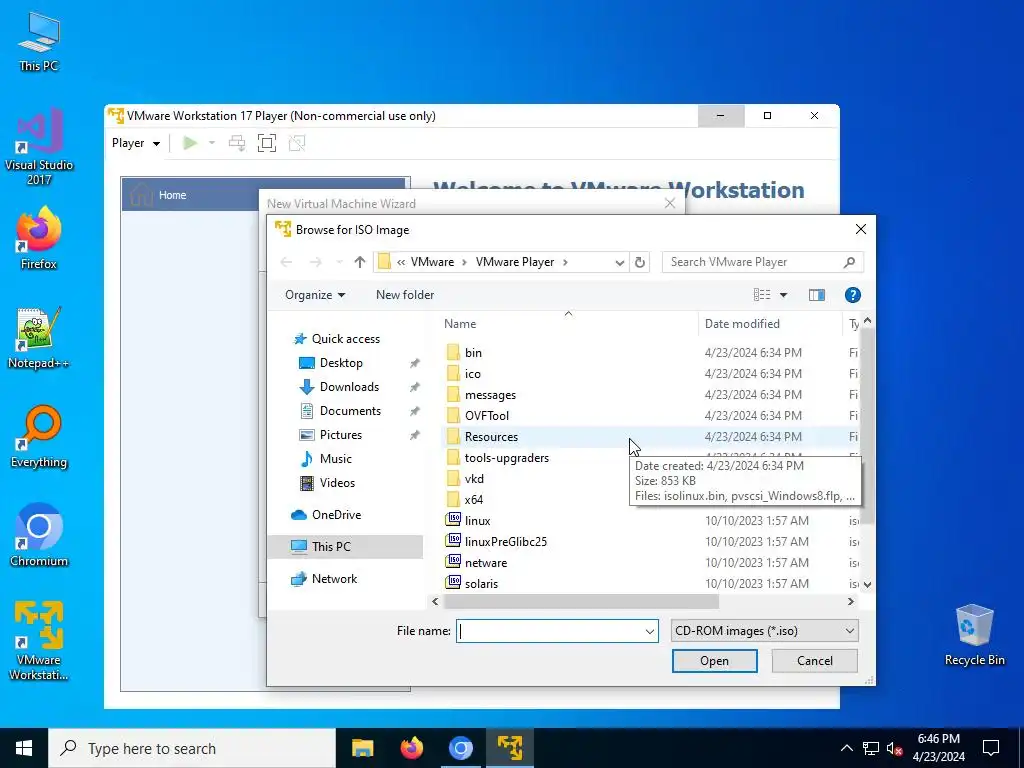Click the horizontal scrollbar in file list
Screen dimensions: 1024x768
click(x=581, y=601)
